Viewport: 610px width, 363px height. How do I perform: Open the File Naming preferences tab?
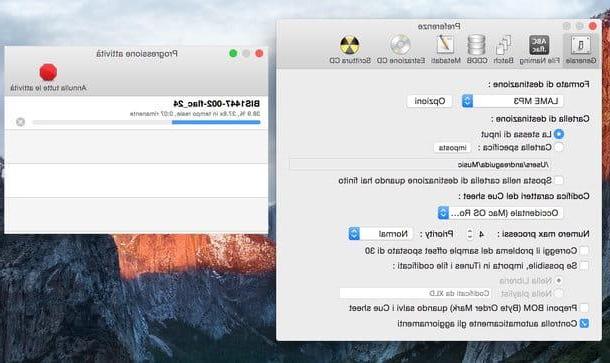pos(539,50)
